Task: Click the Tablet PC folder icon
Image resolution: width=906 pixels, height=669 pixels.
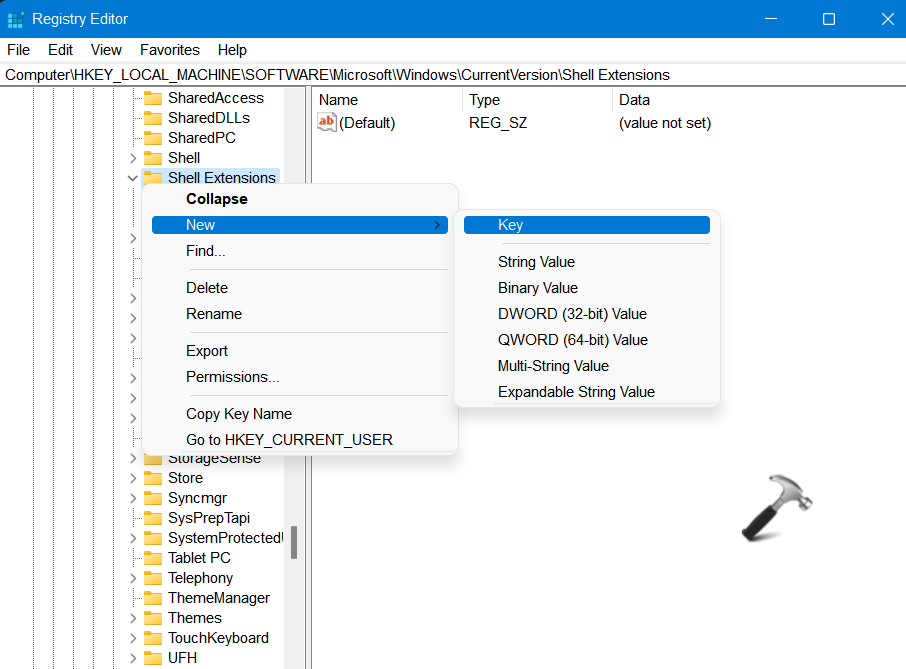Action: point(152,558)
